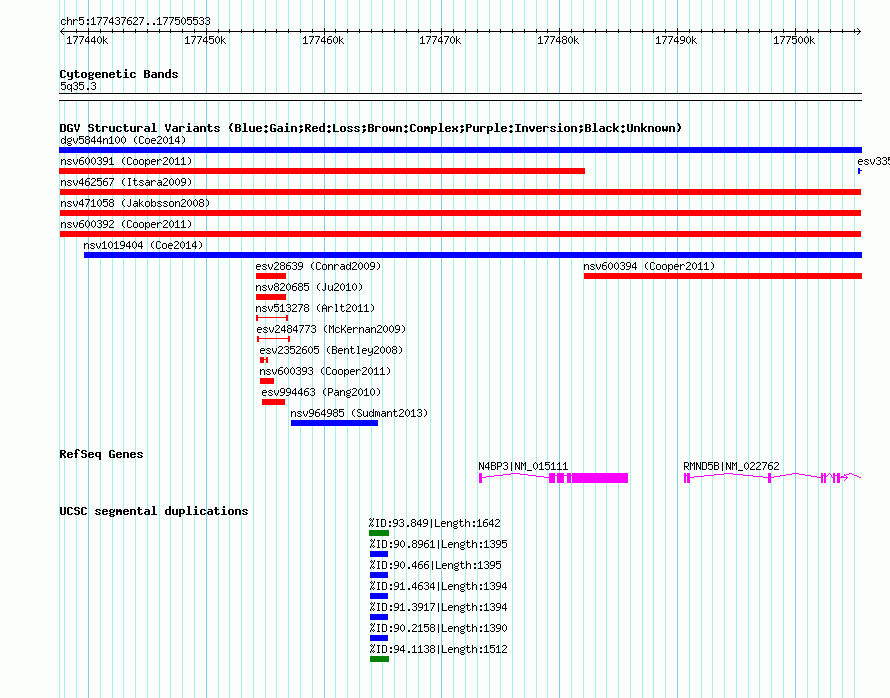Click the right arrow end of the ruler
This screenshot has width=890, height=698.
[x=859, y=32]
